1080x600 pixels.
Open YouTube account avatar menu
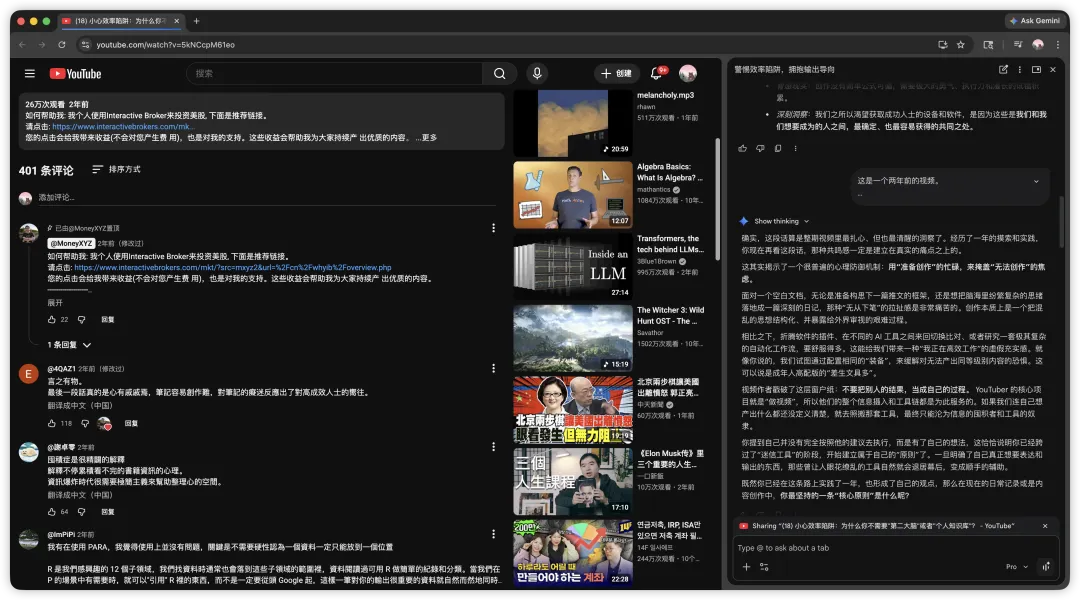(x=687, y=73)
